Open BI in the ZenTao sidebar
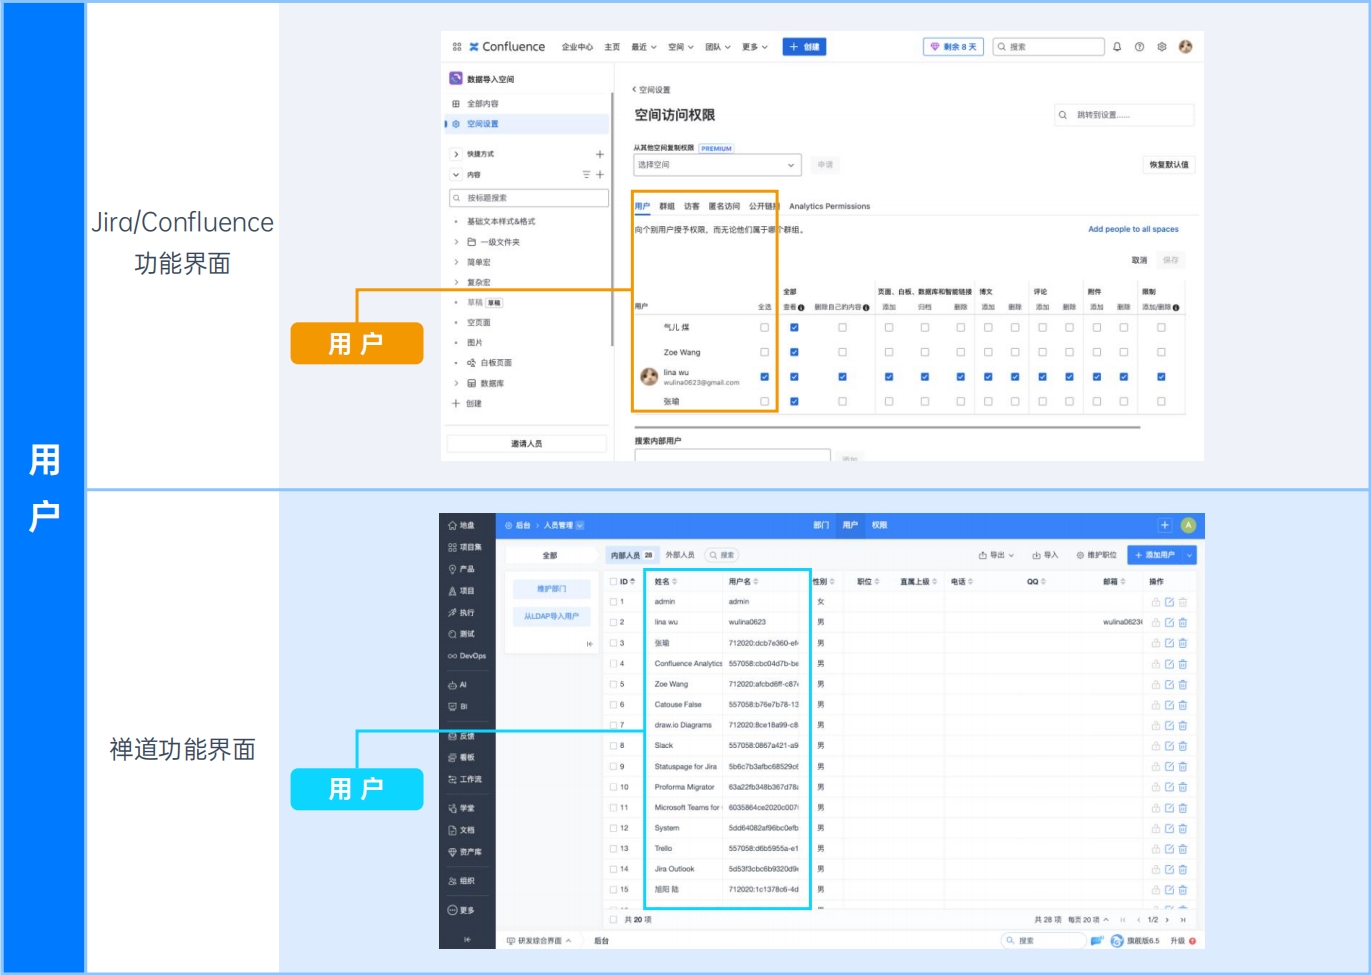This screenshot has height=975, width=1371. coord(458,706)
